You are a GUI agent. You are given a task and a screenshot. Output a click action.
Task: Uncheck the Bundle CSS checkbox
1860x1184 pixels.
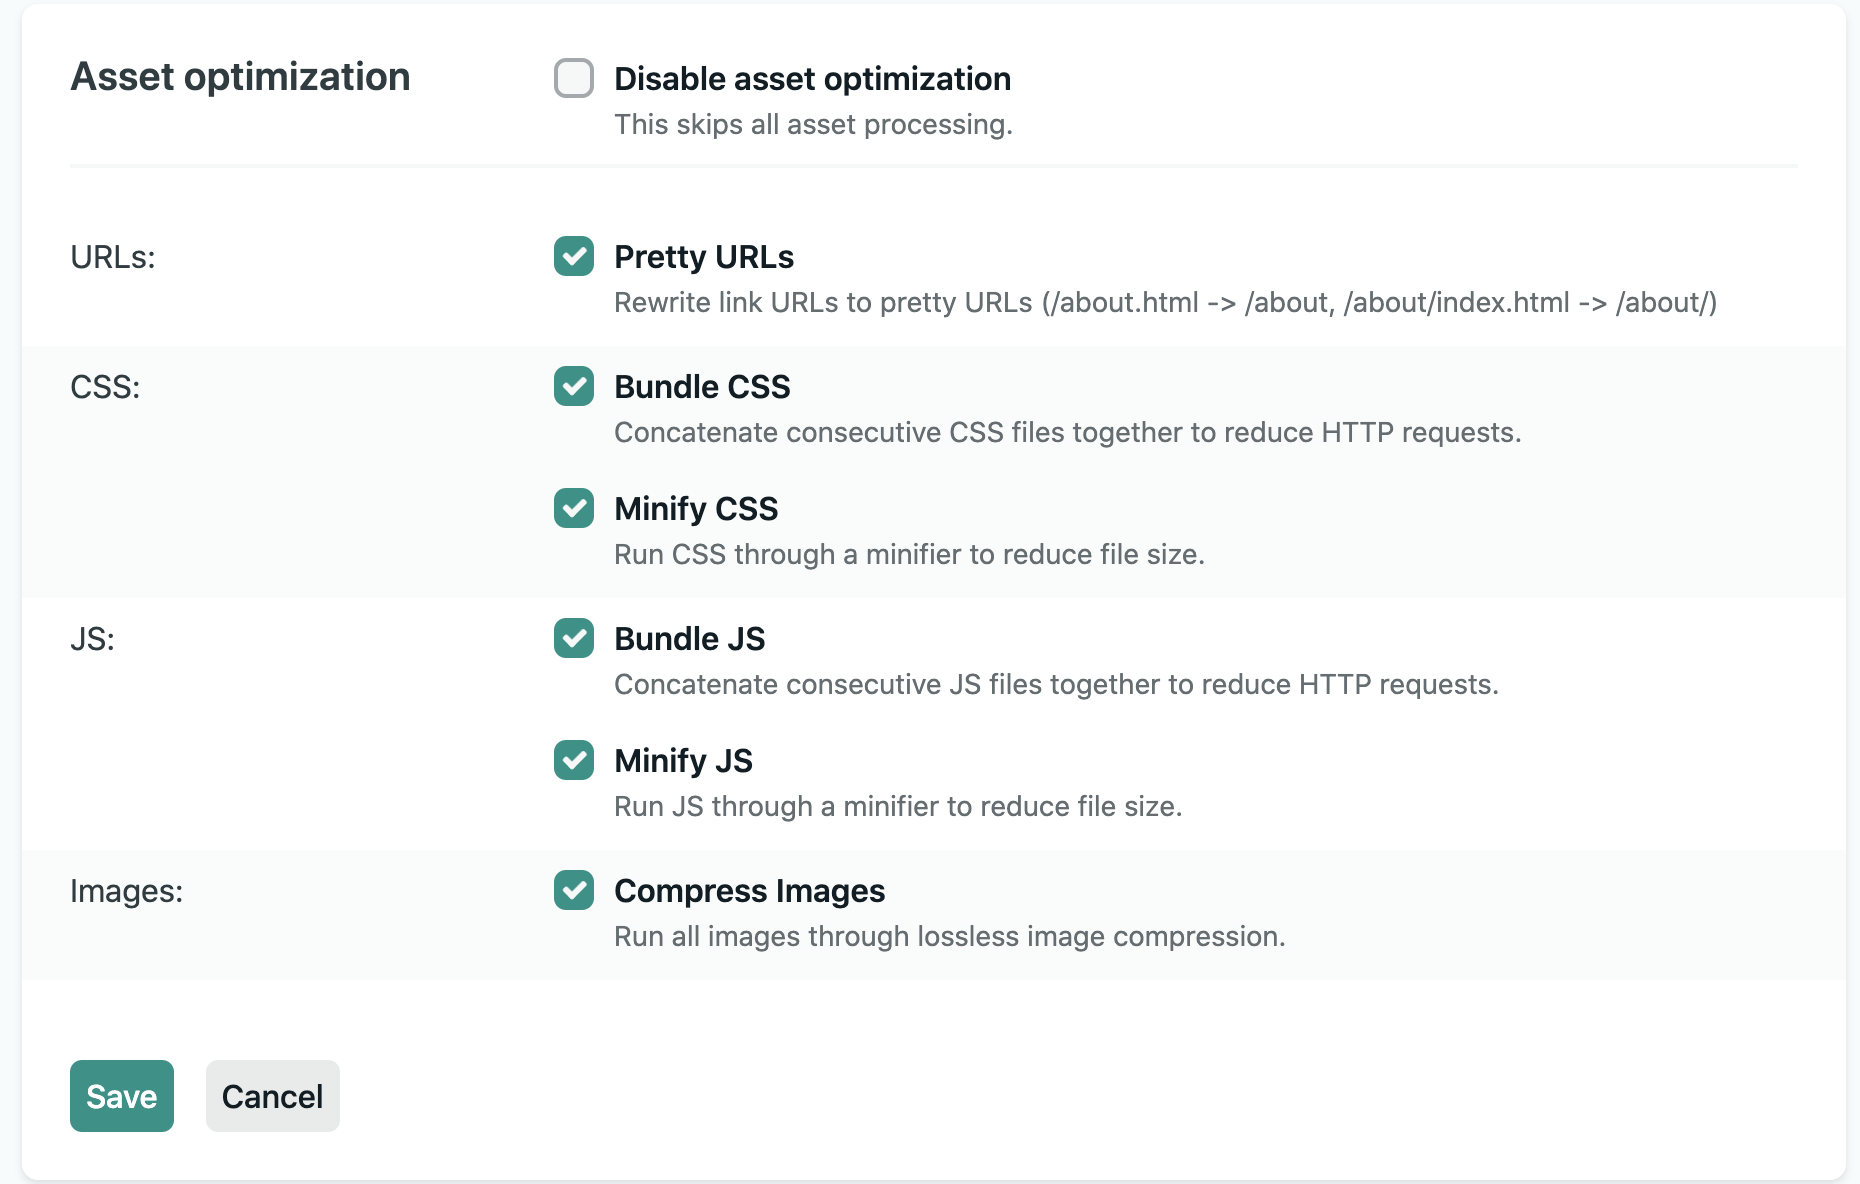pos(574,386)
